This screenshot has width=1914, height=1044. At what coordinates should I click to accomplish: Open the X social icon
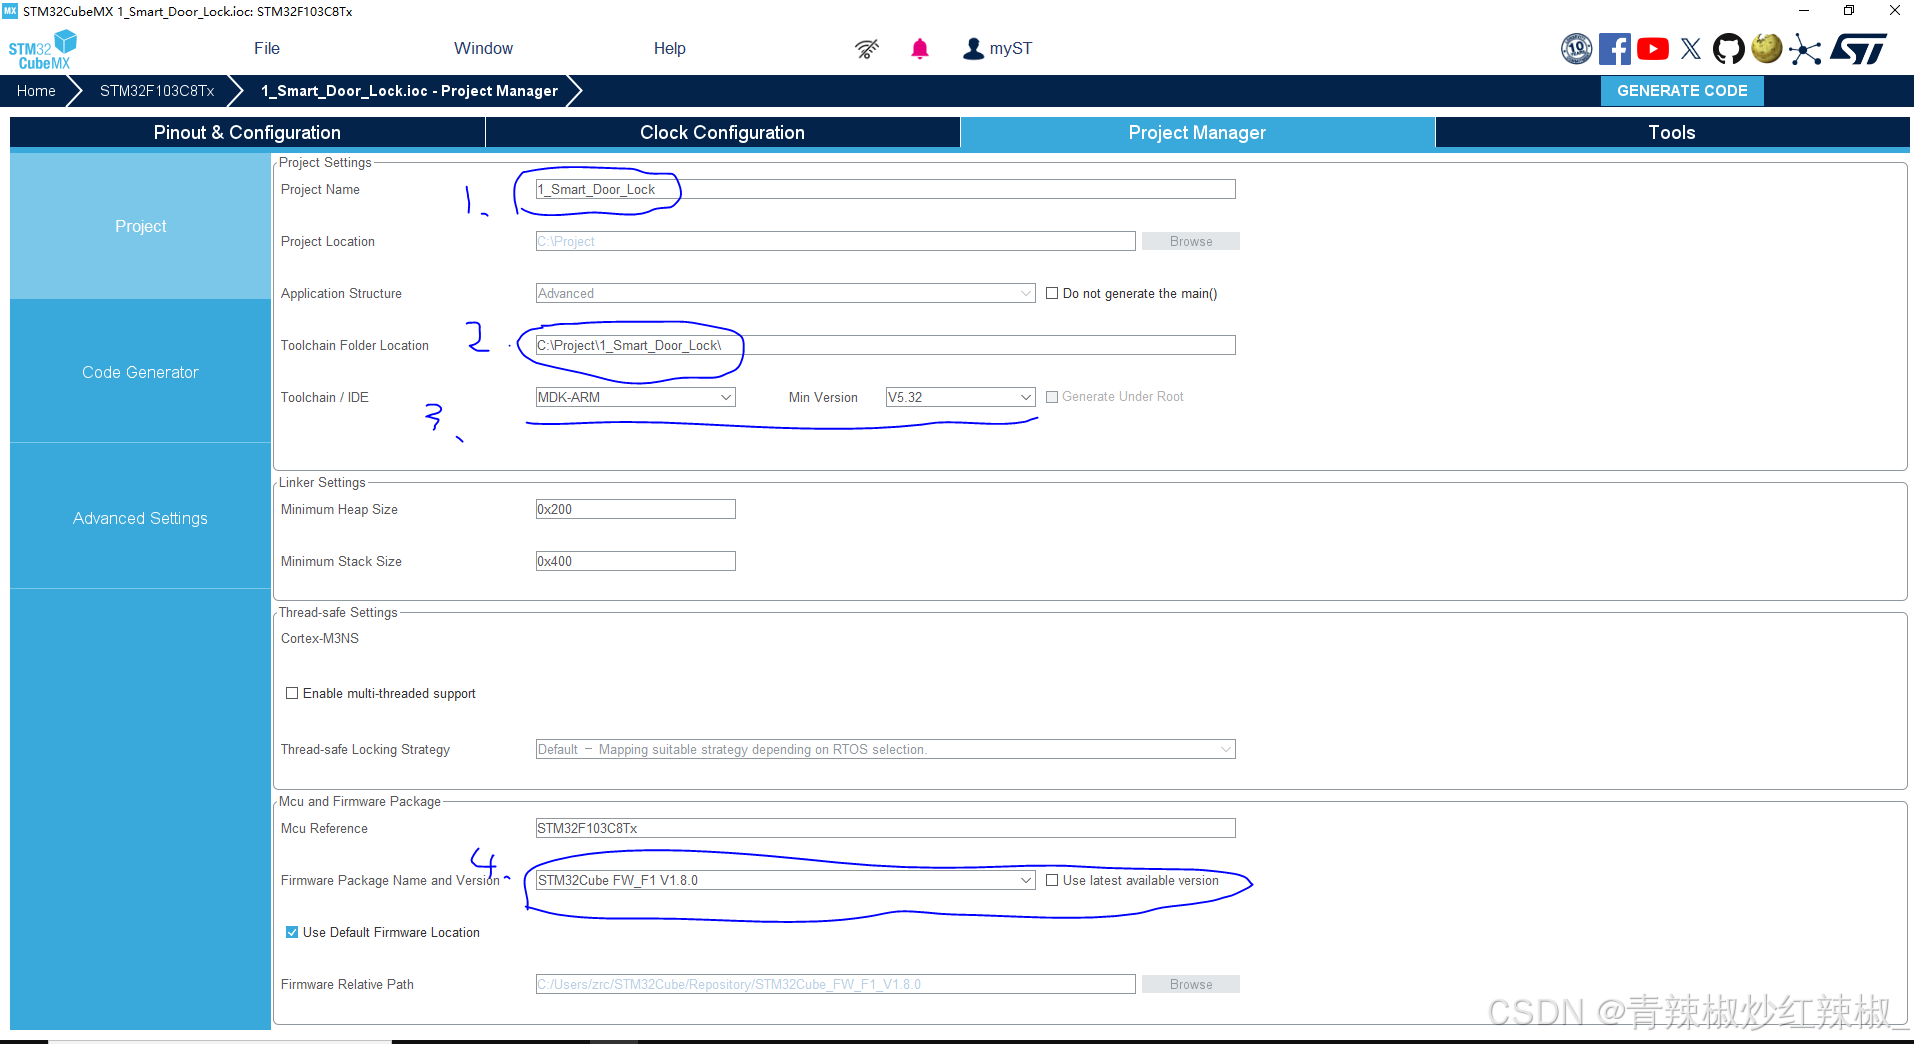click(1691, 49)
